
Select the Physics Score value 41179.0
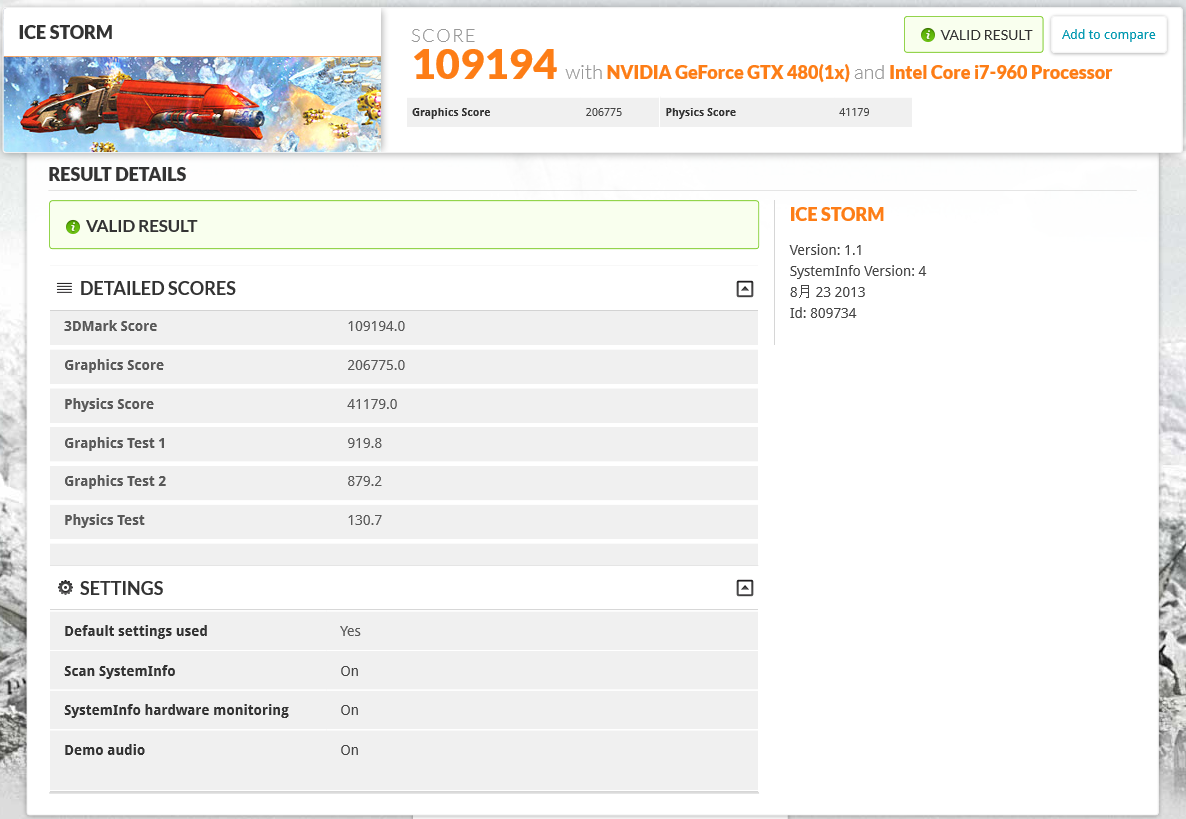372,405
